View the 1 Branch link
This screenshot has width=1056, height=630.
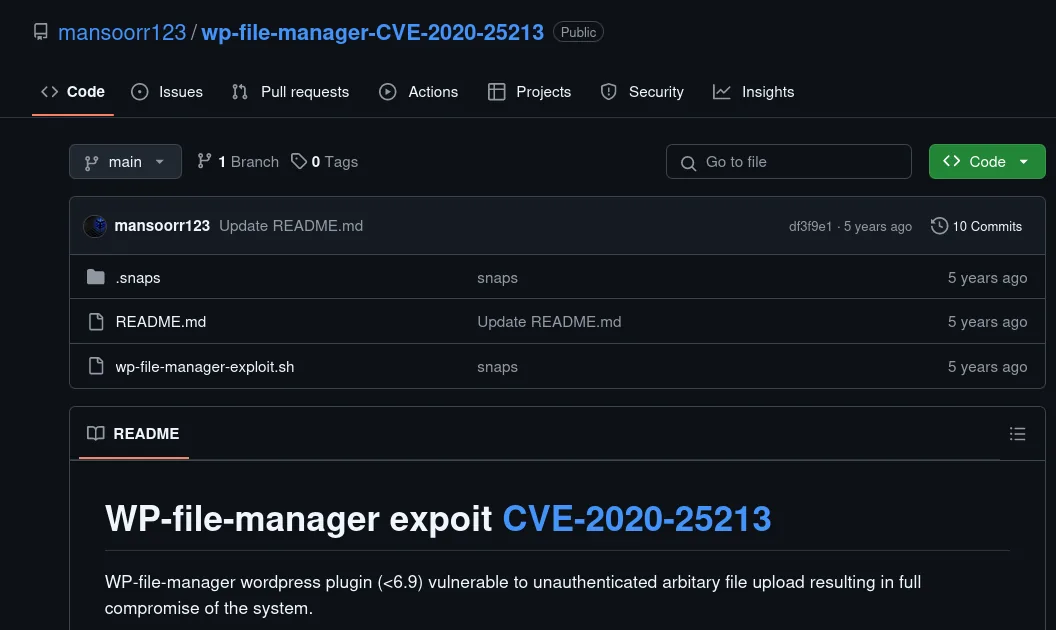click(238, 162)
